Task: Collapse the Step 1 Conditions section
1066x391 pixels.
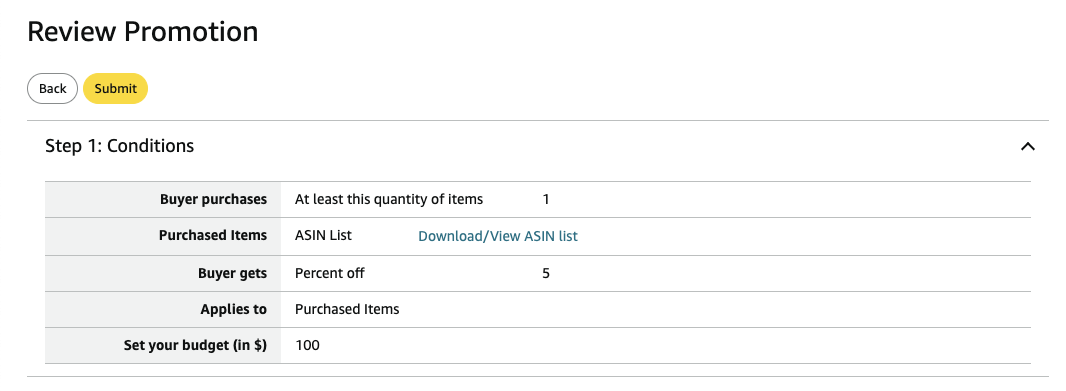Action: pyautogui.click(x=1027, y=146)
